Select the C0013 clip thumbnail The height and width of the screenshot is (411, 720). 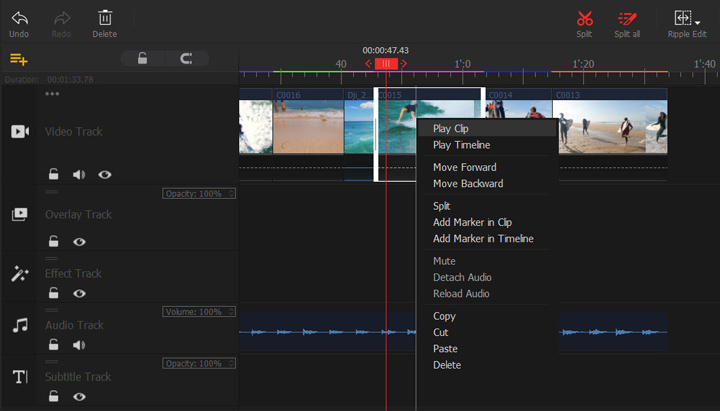609,127
